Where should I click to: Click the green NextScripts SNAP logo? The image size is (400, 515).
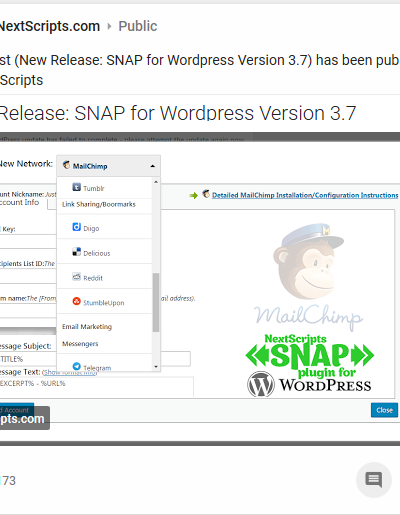(x=309, y=355)
